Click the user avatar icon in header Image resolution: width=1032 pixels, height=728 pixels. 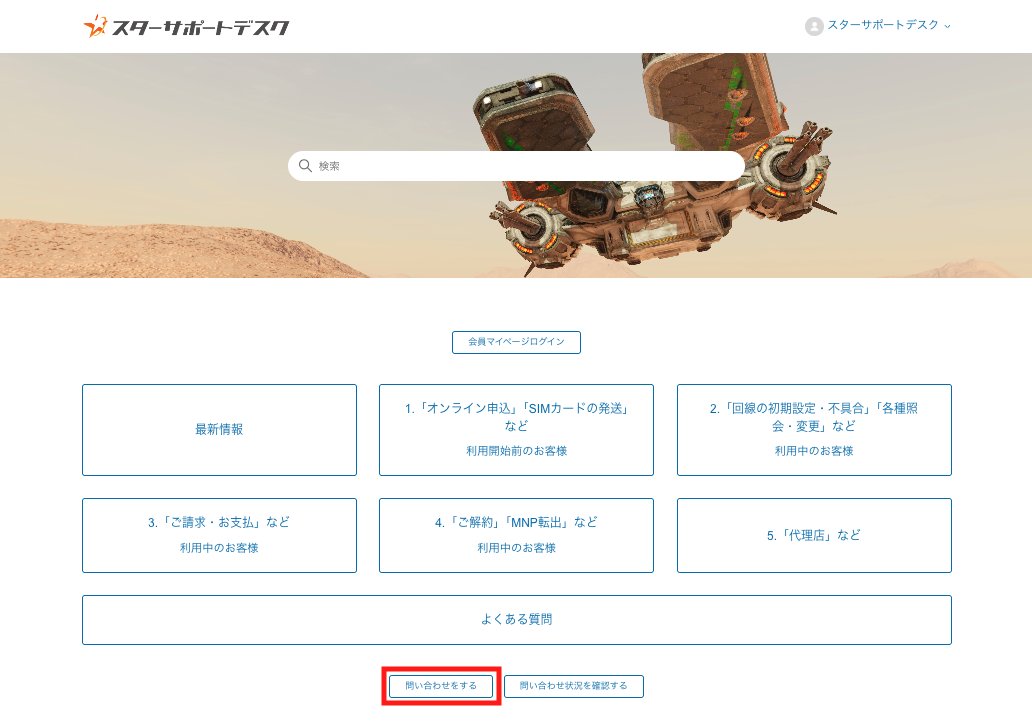[x=814, y=26]
